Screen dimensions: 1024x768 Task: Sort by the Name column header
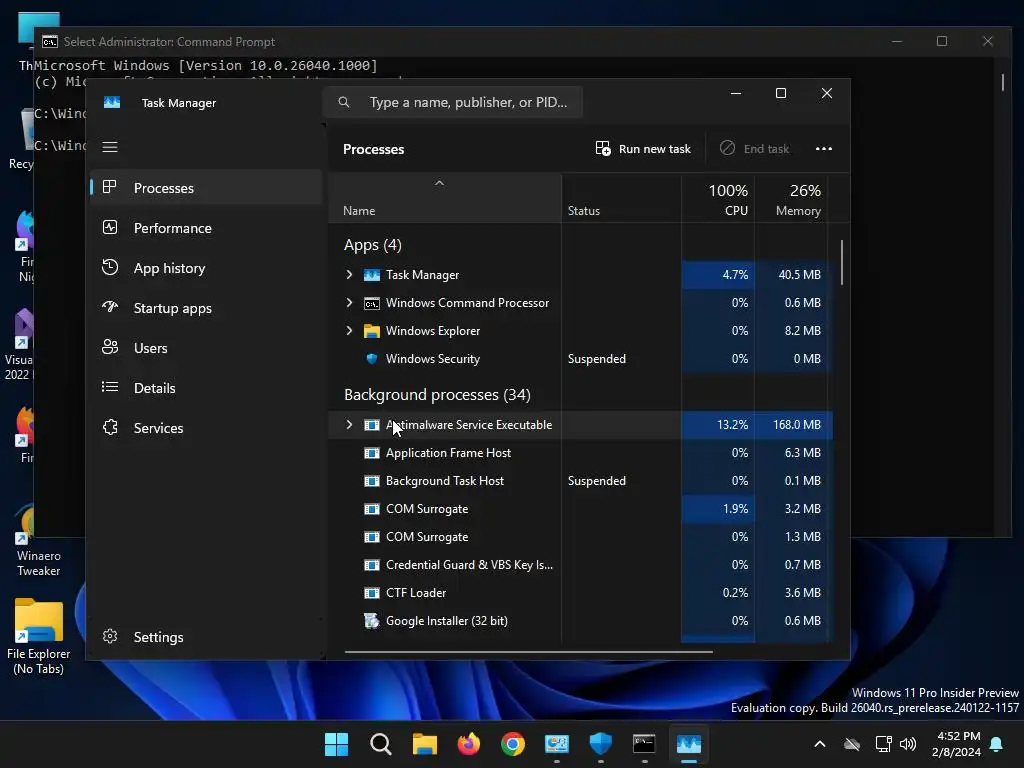click(444, 199)
